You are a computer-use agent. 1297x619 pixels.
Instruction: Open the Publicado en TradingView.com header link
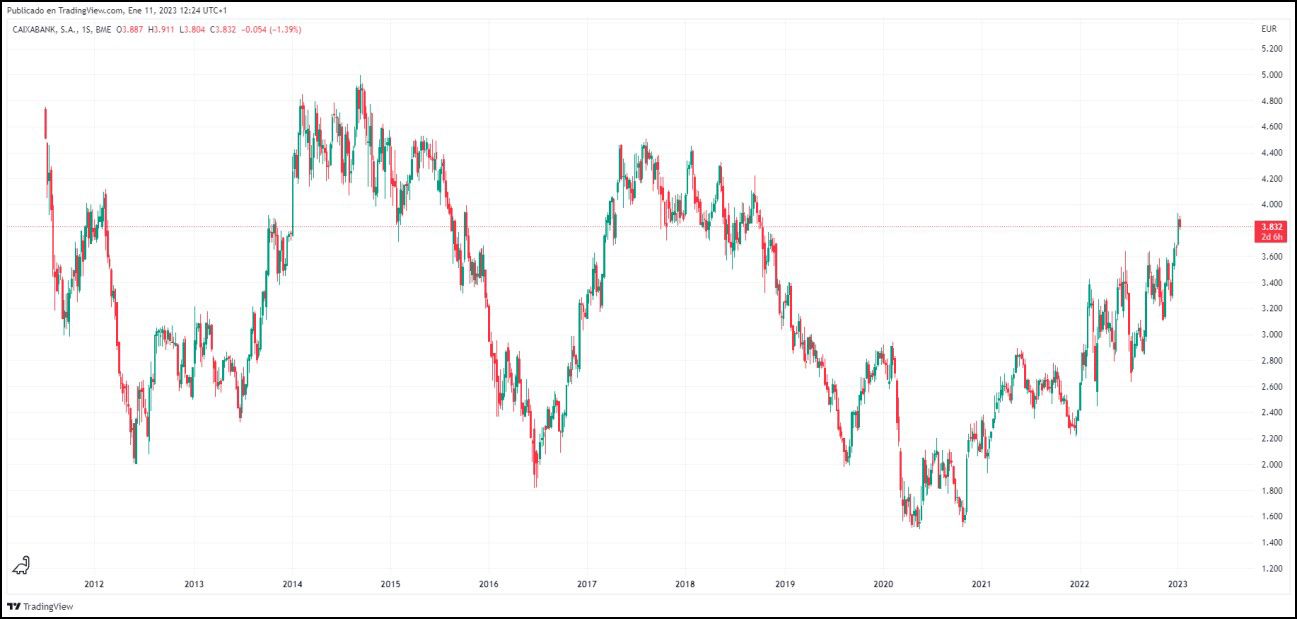(66, 12)
